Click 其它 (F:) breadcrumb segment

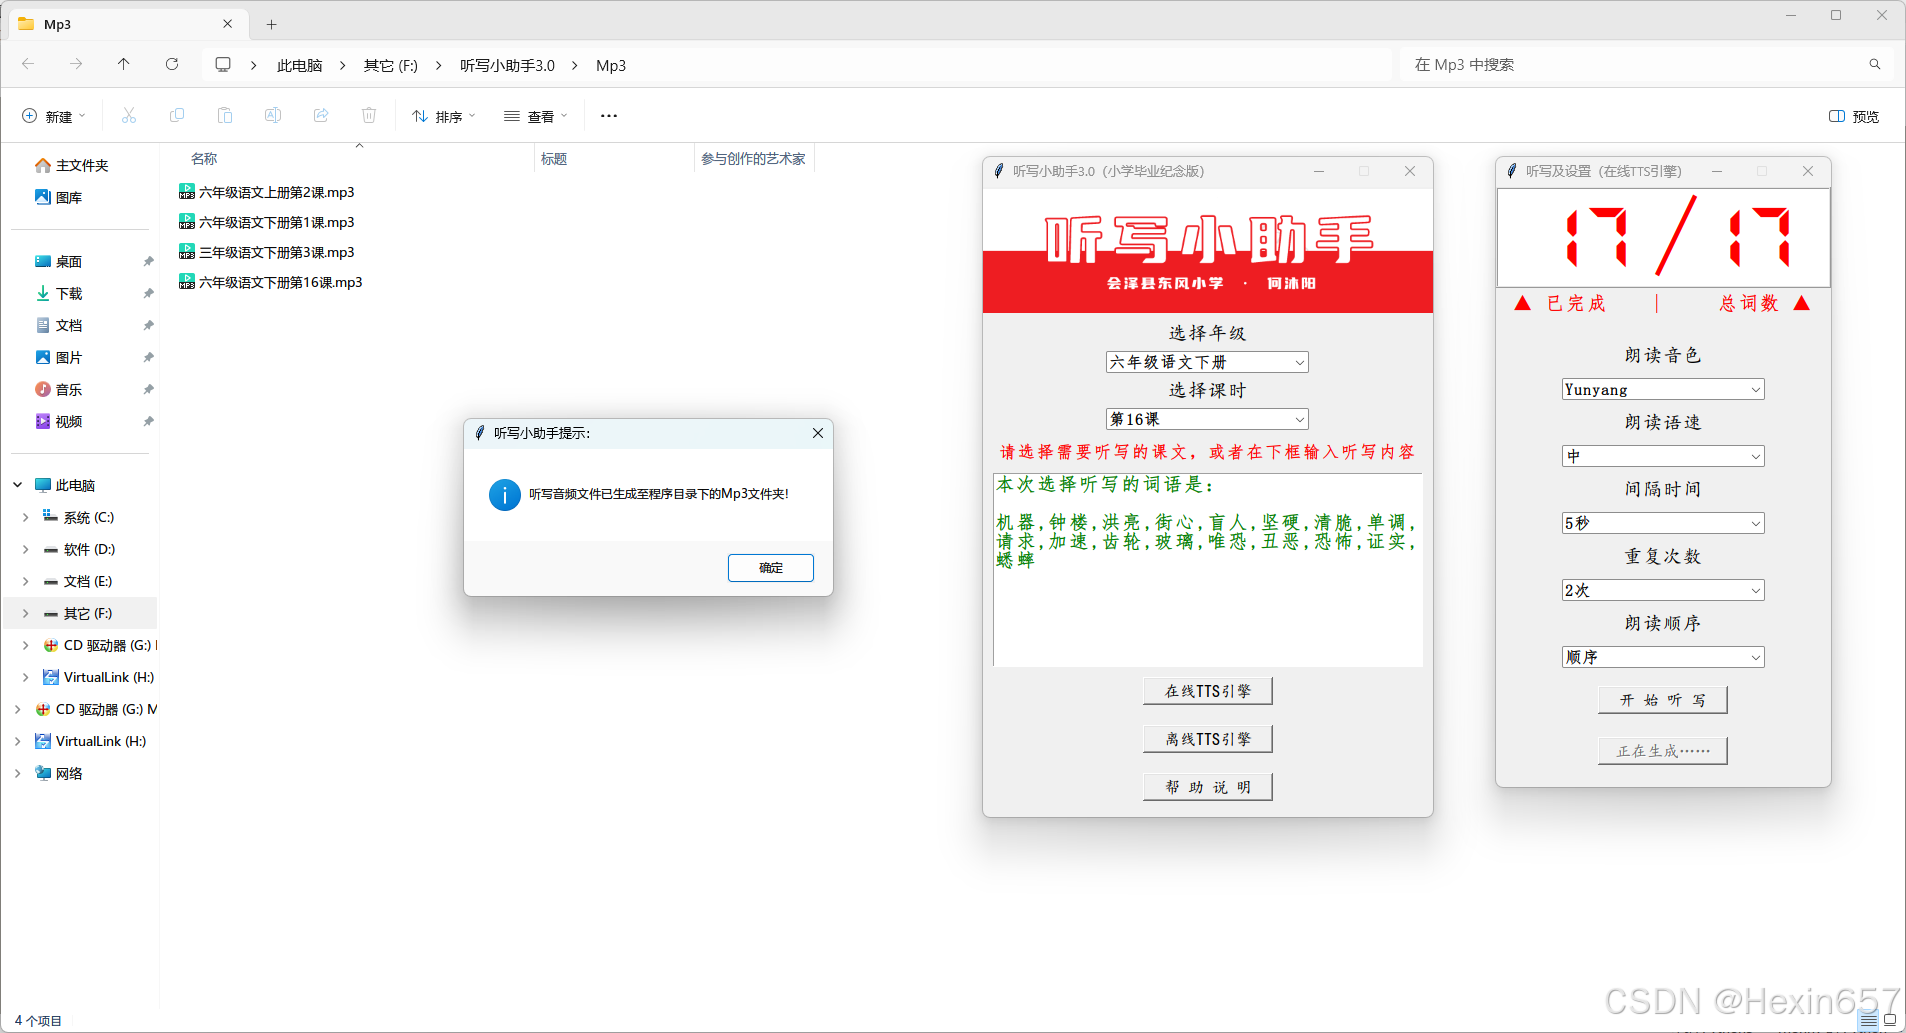coord(391,65)
